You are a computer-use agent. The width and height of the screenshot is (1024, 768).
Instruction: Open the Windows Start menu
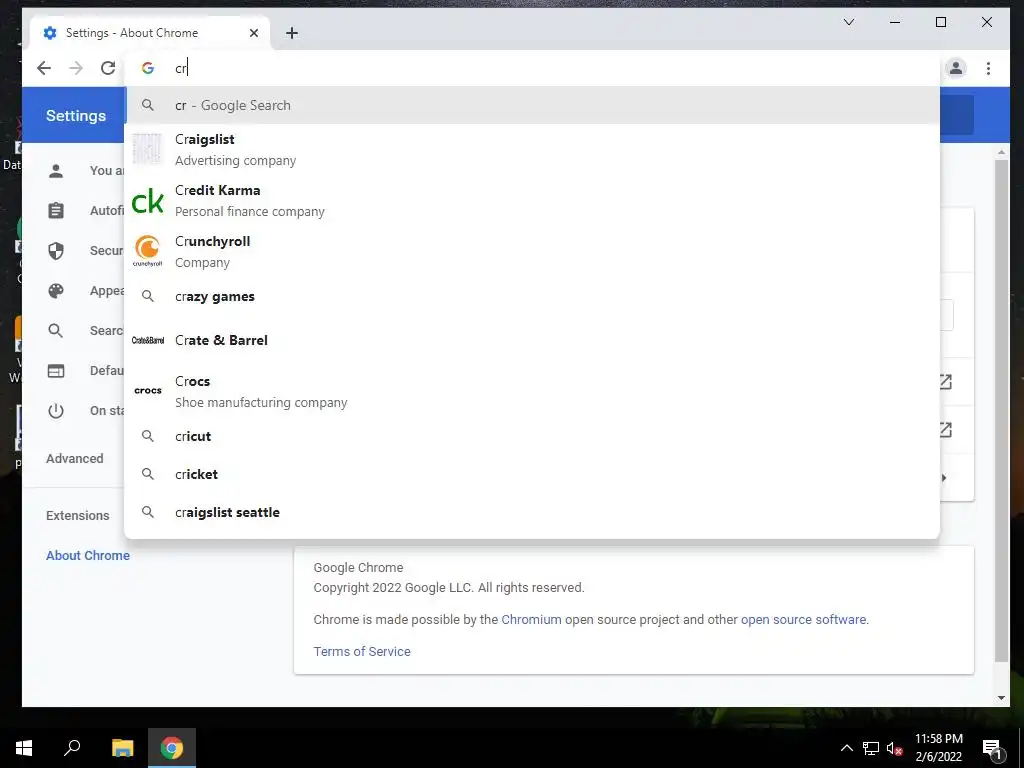point(24,748)
